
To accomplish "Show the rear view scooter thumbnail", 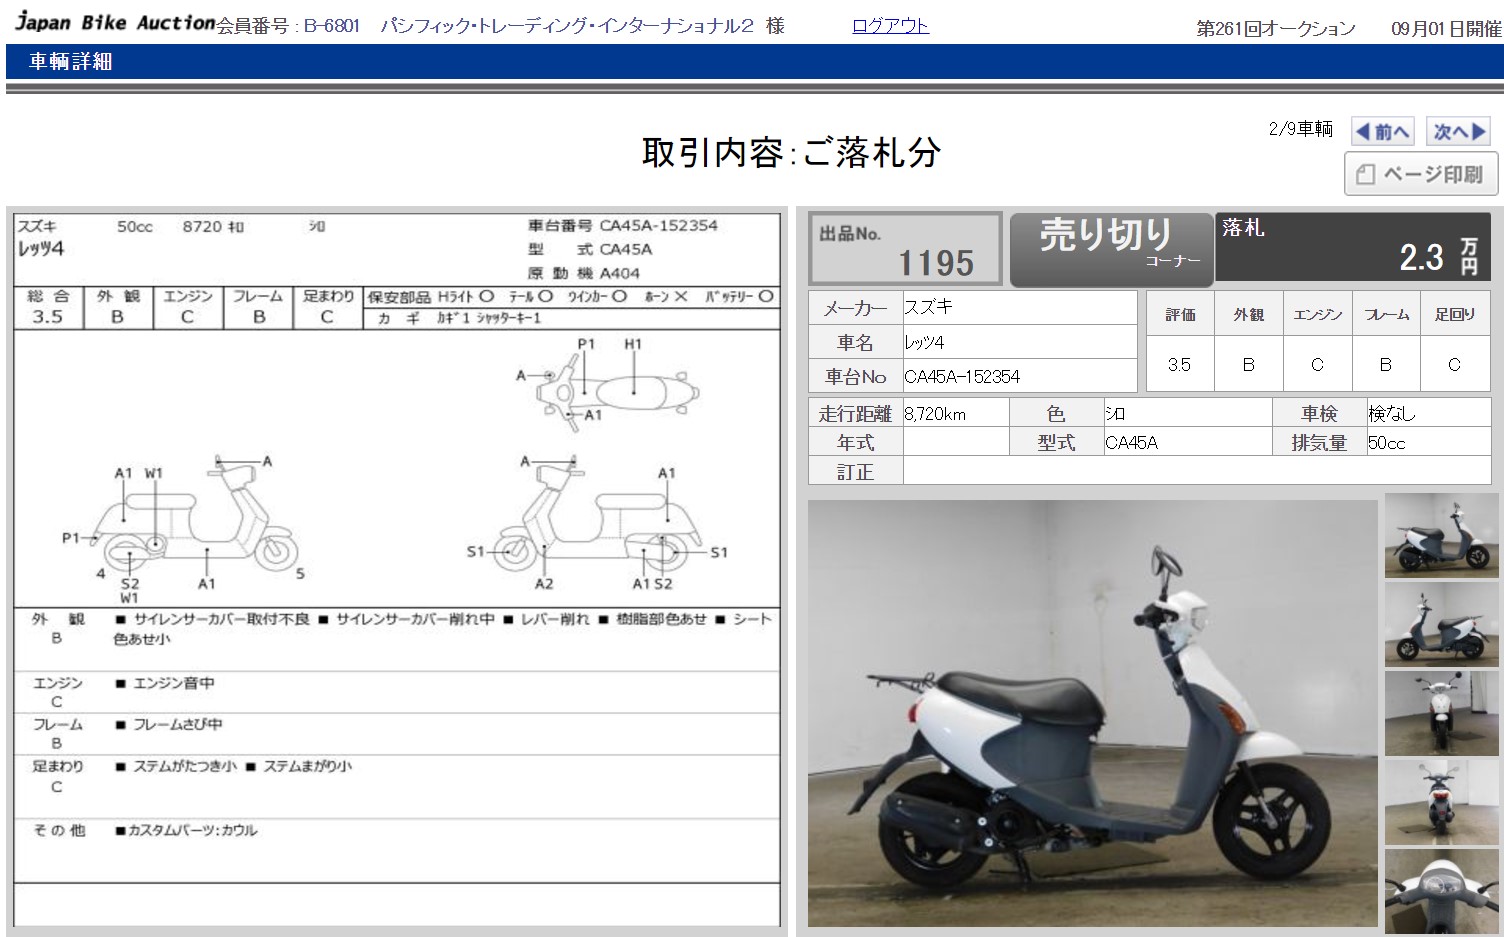I will (x=1441, y=802).
